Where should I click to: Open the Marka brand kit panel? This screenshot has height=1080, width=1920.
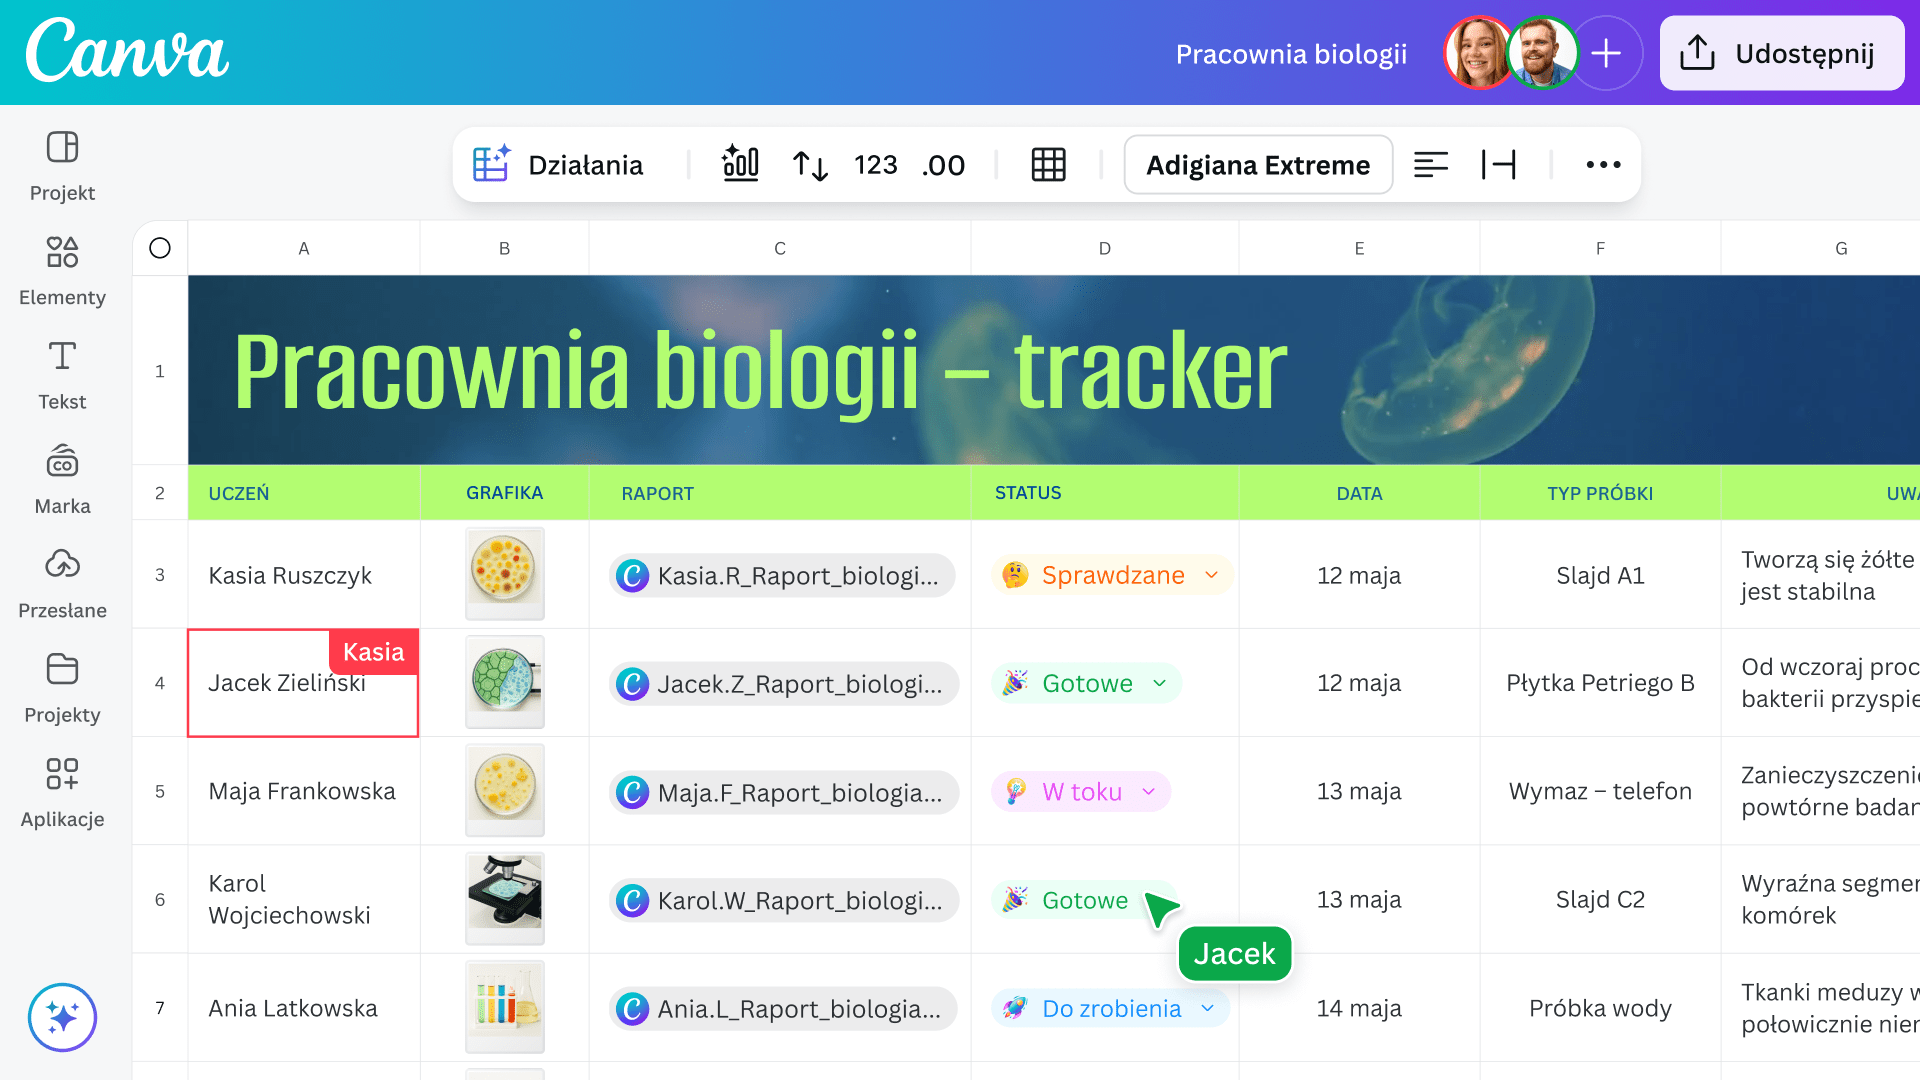pyautogui.click(x=62, y=480)
